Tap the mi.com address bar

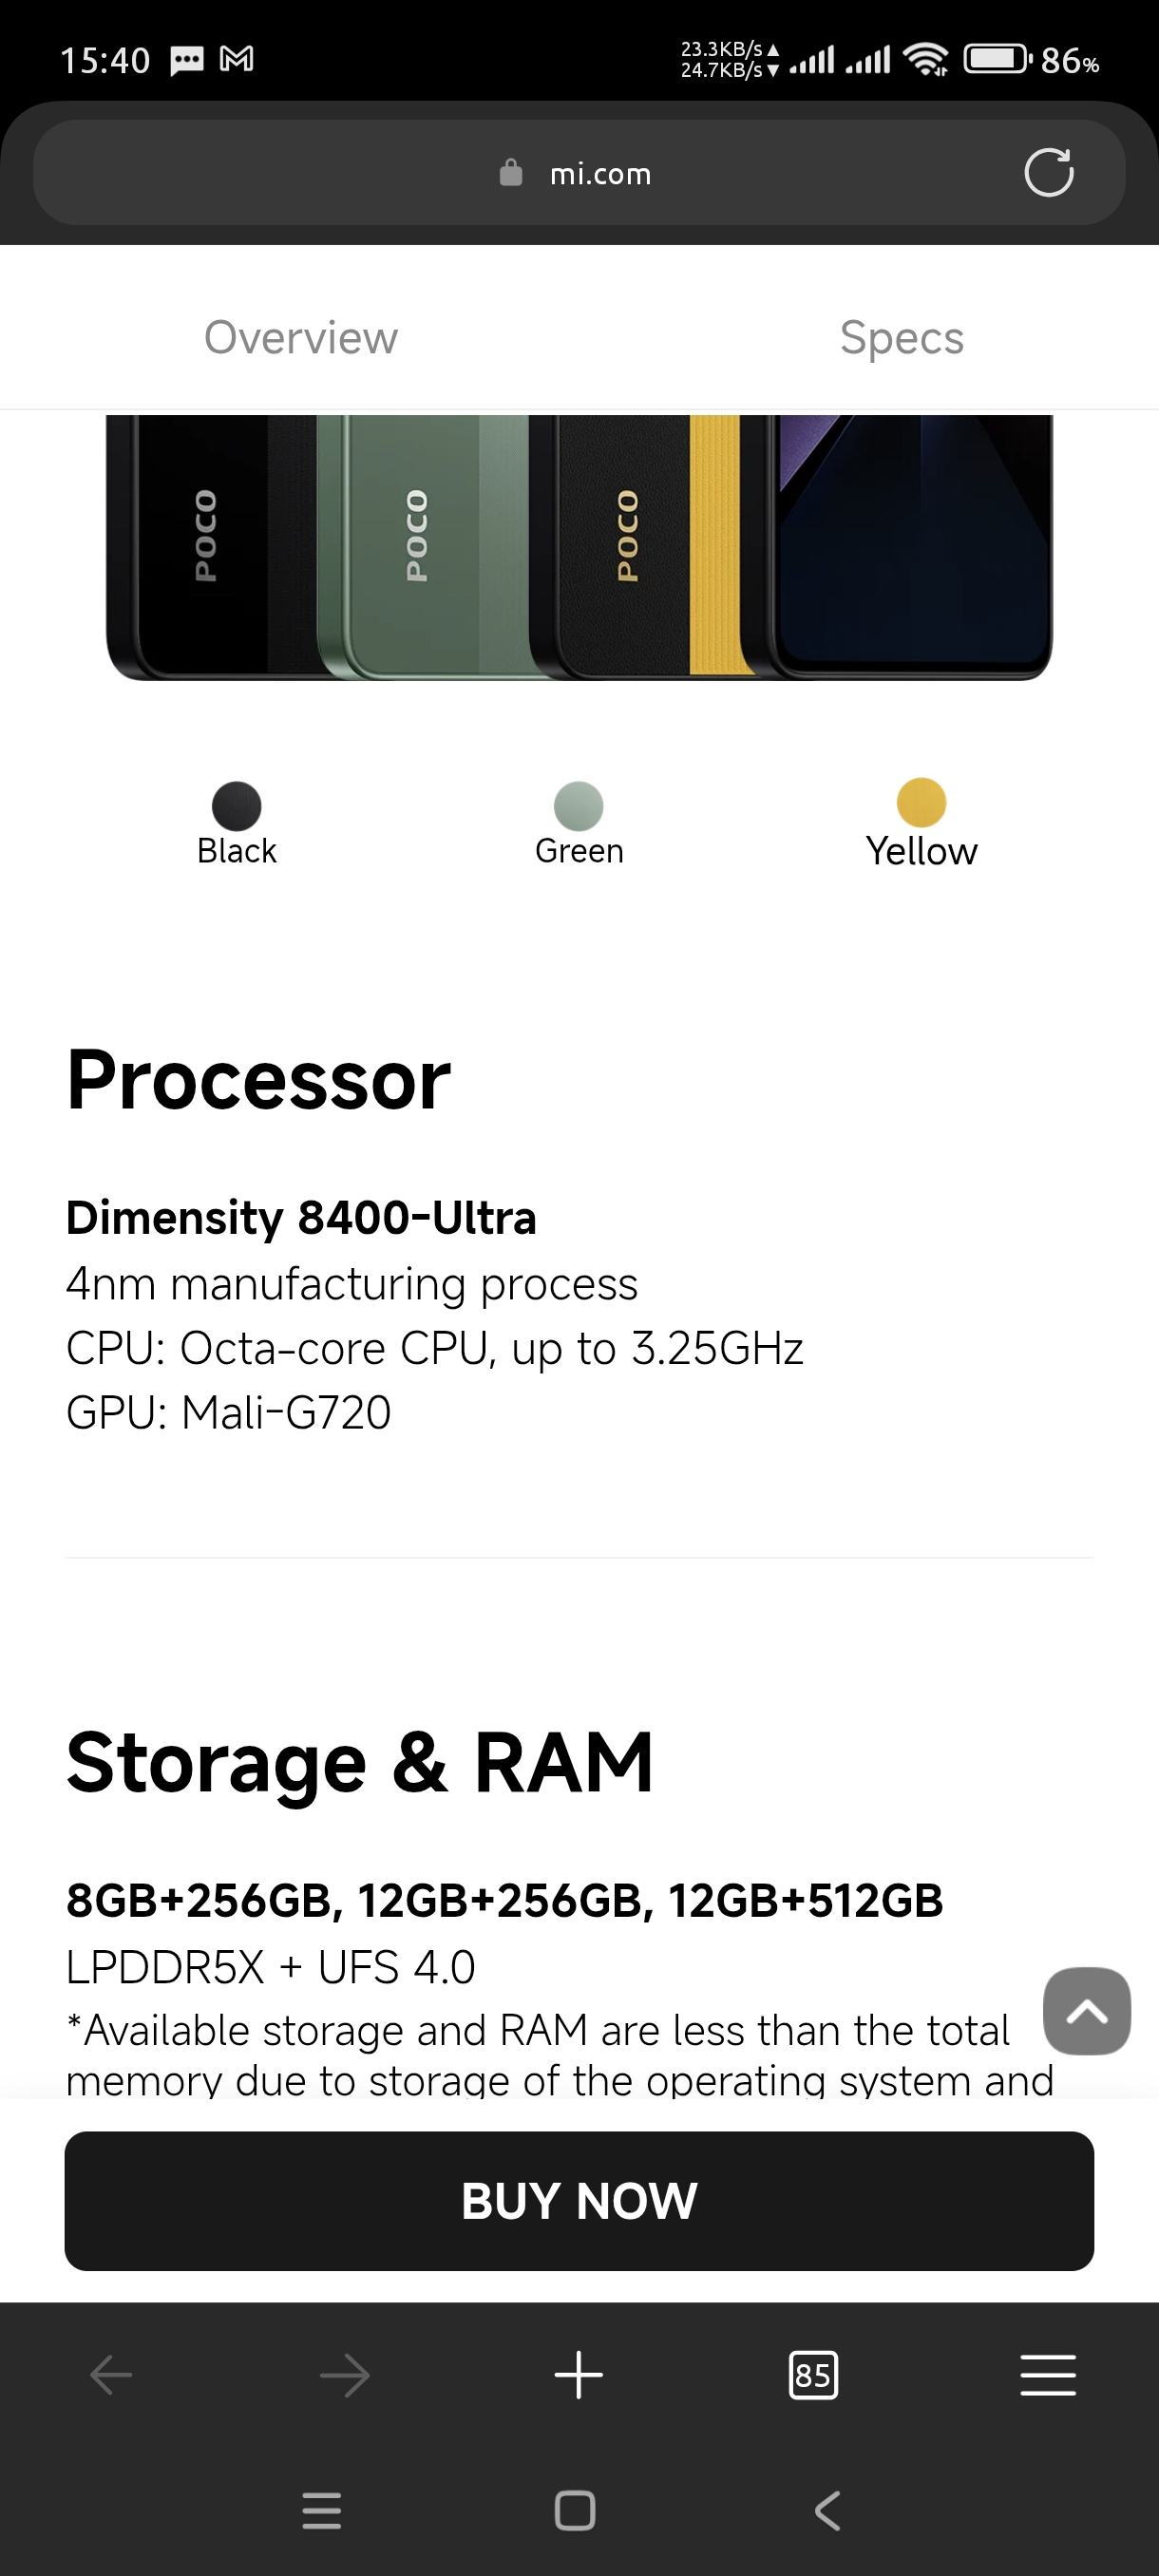point(600,174)
